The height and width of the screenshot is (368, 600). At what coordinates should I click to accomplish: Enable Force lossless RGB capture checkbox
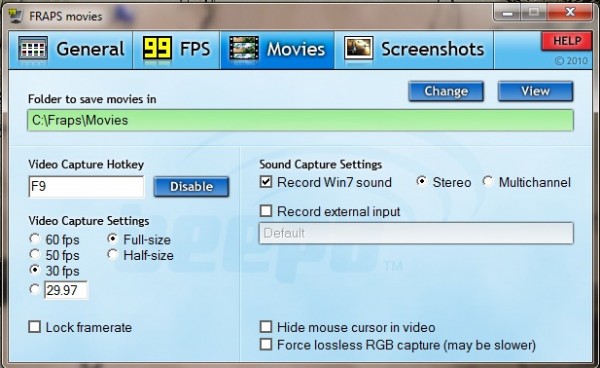[266, 344]
